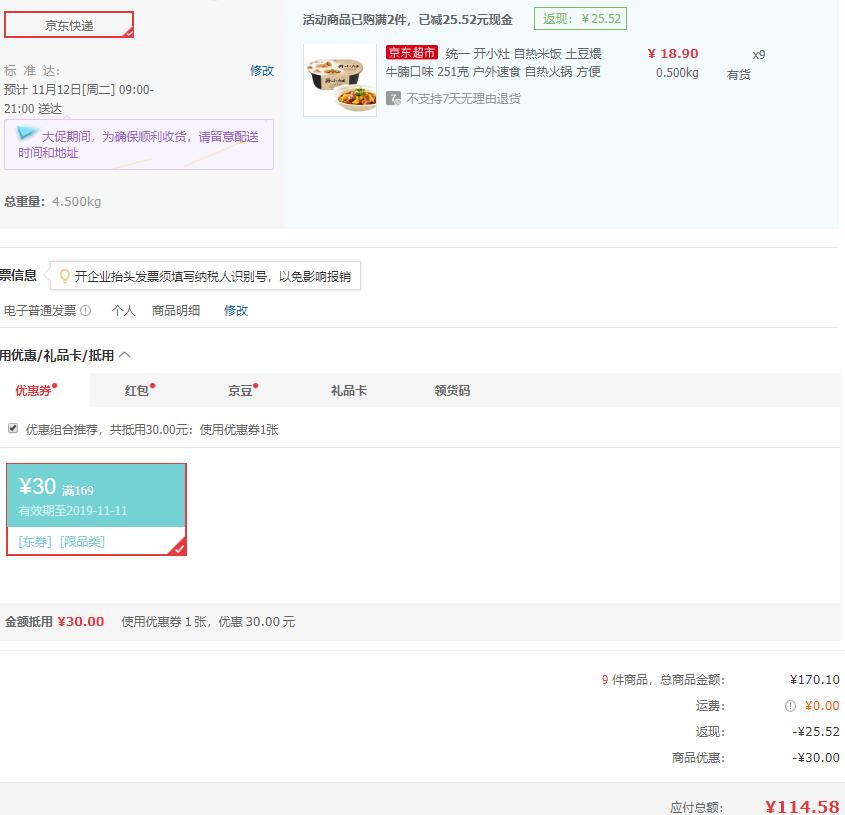845x815 pixels.
Task: Click the info icon next to 运费
Action: tap(790, 706)
